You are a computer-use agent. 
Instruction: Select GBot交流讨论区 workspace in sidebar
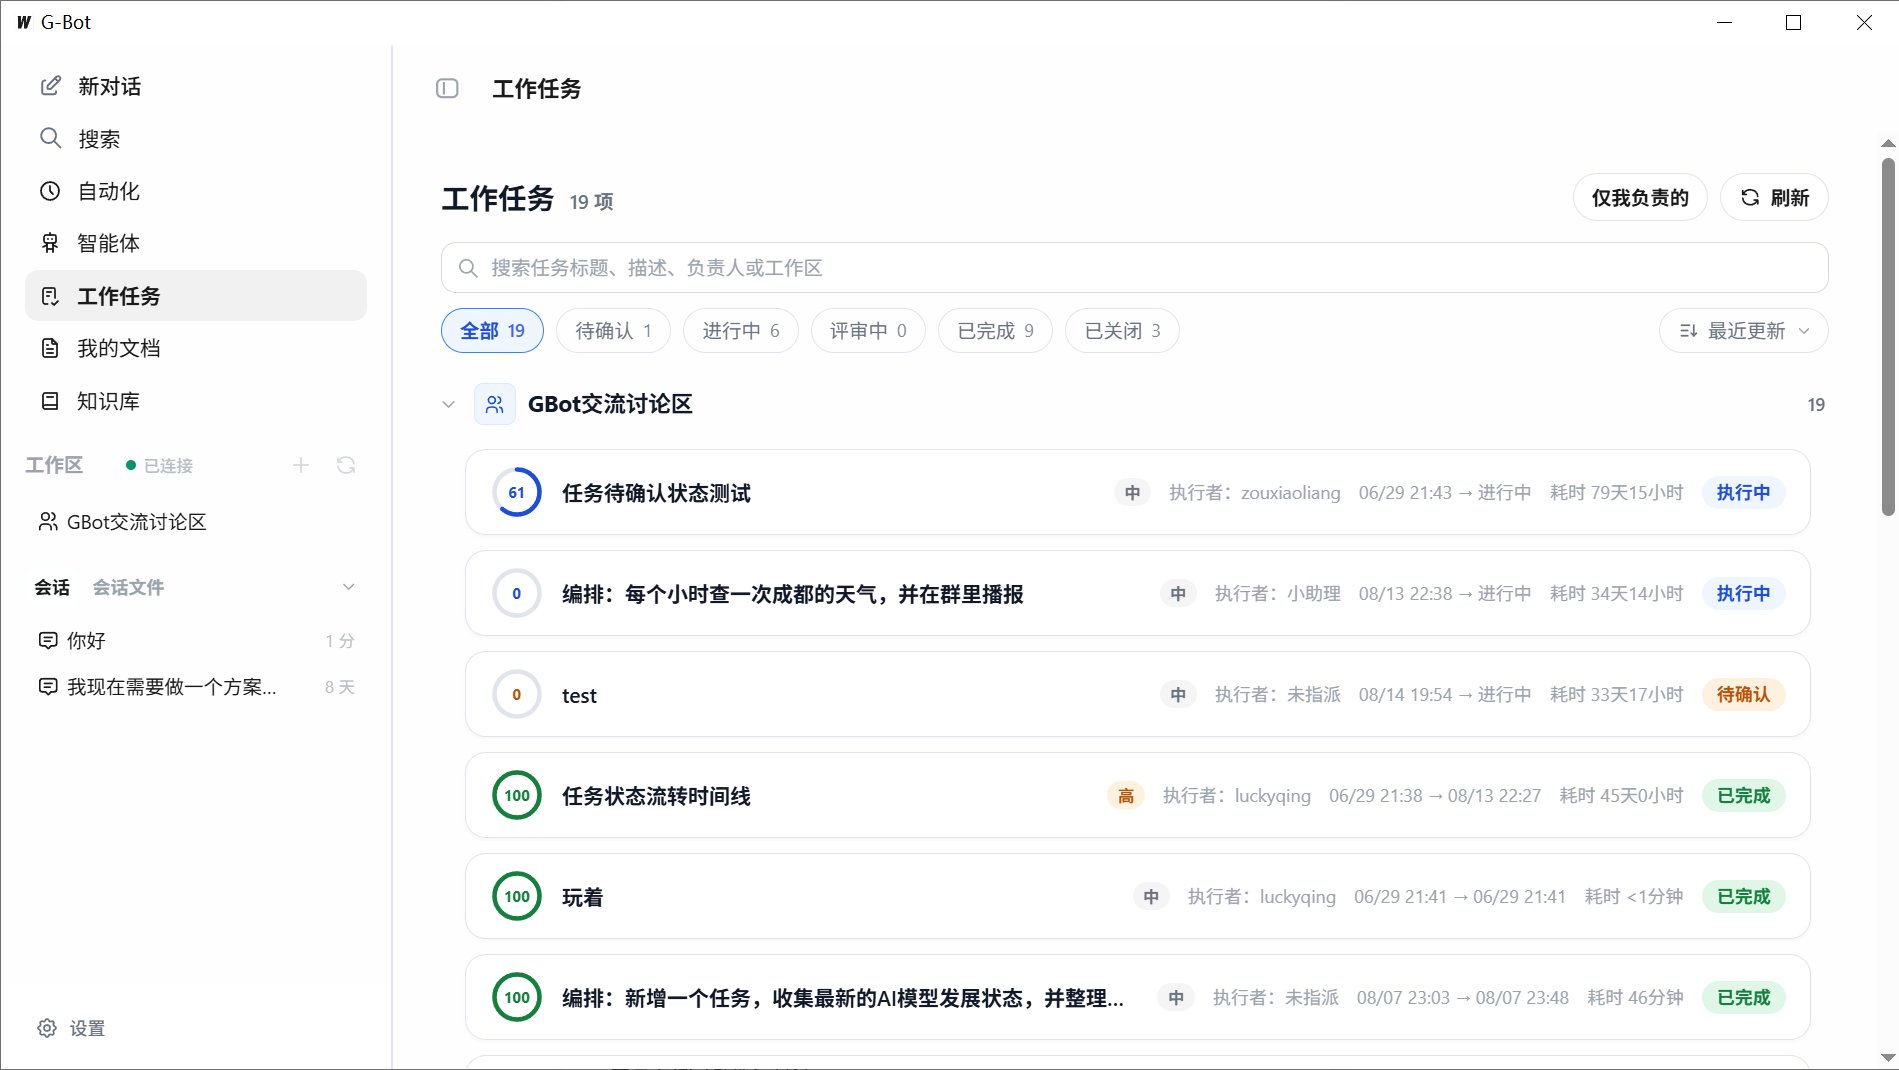196,522
